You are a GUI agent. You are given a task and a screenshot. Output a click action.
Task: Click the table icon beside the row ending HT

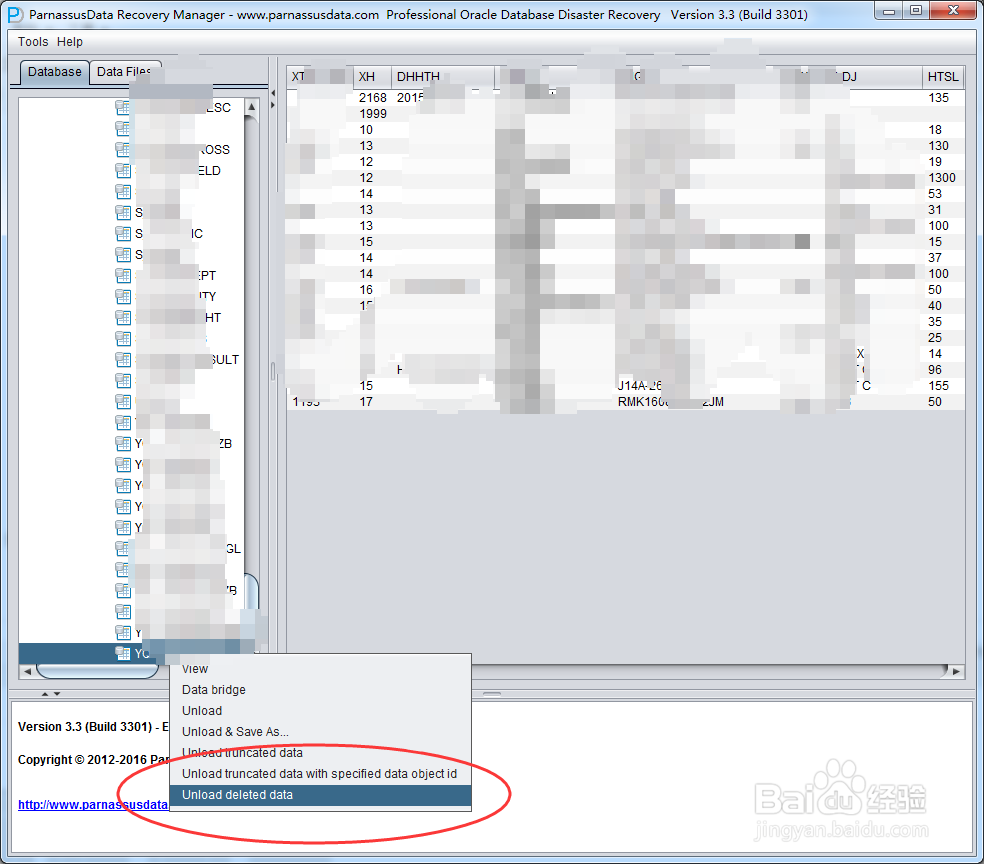[x=123, y=317]
